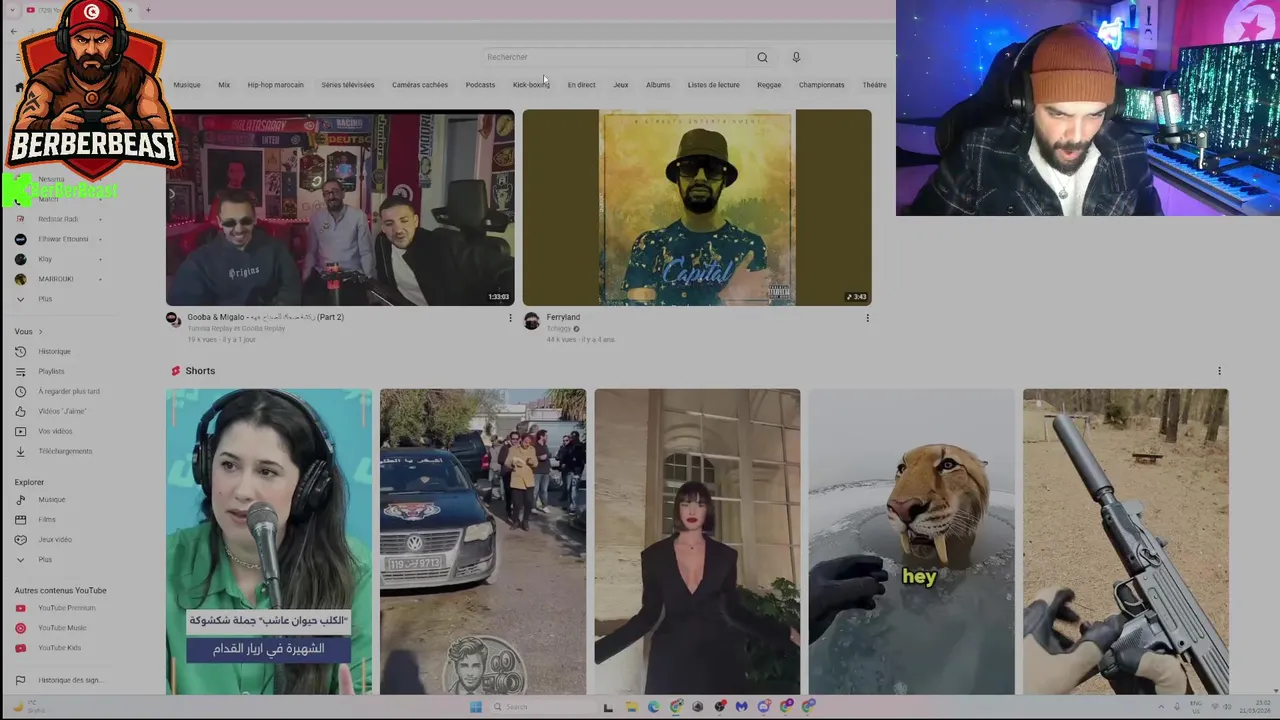Select the Championnats filter chip
The width and height of the screenshot is (1280, 720).
pos(822,85)
